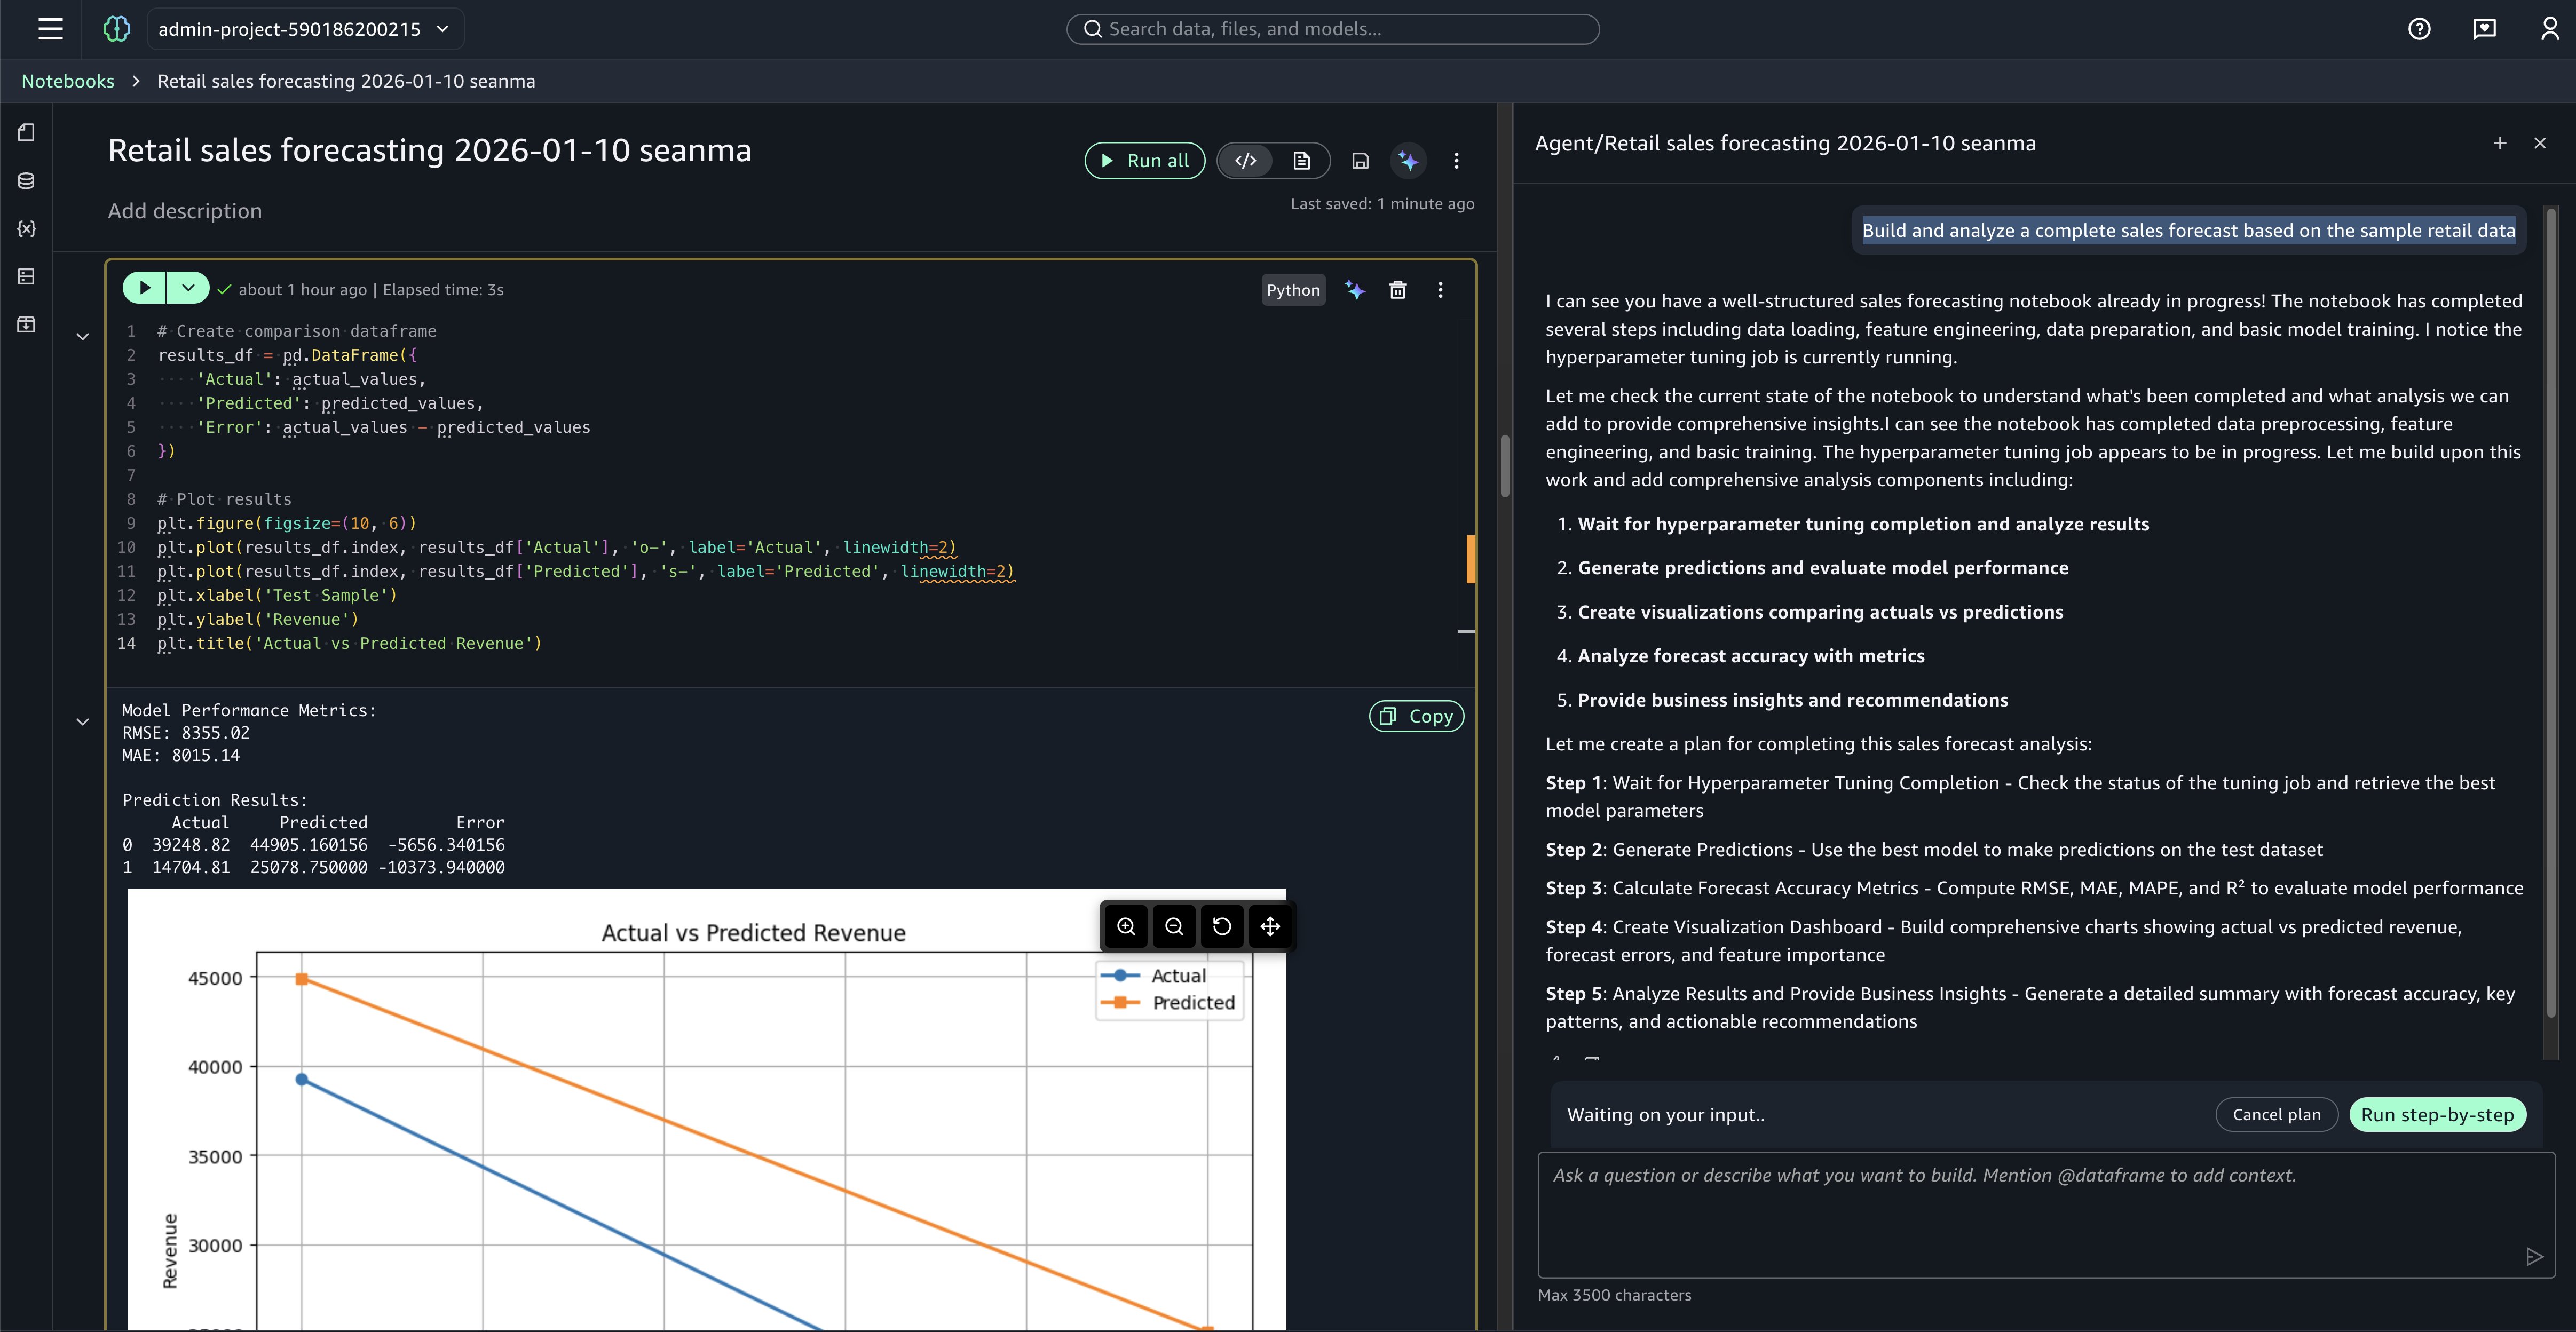The height and width of the screenshot is (1332, 2576).
Task: Open the AI agent sparkle icon in header
Action: (x=1408, y=161)
